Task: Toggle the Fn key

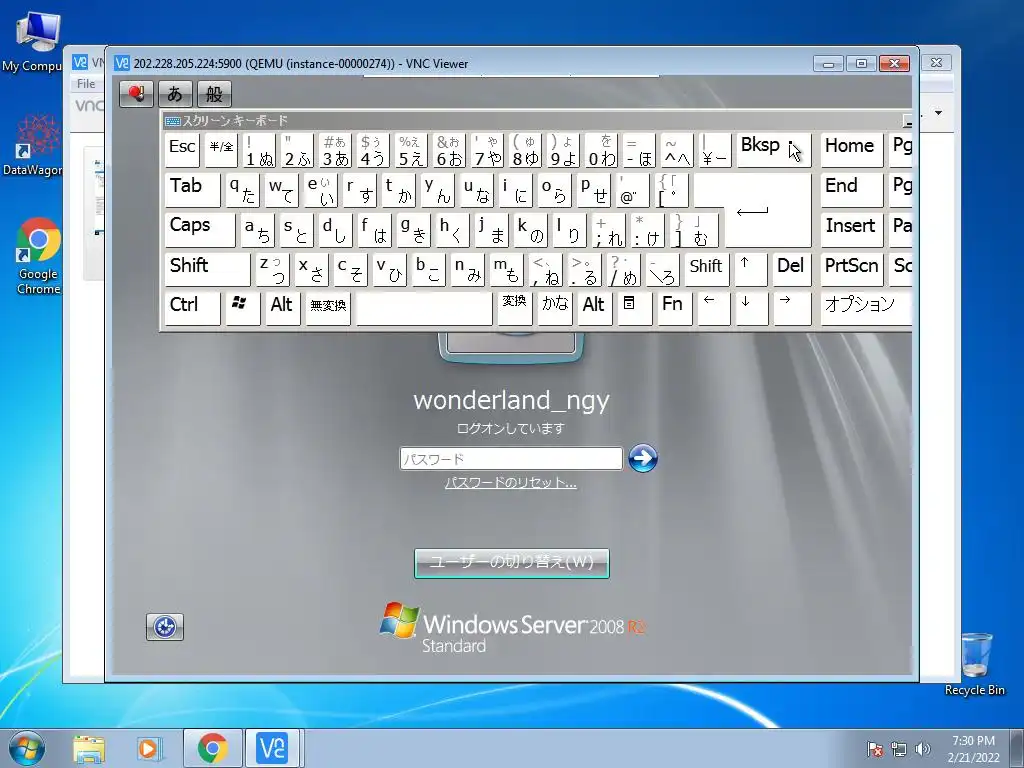Action: [674, 308]
